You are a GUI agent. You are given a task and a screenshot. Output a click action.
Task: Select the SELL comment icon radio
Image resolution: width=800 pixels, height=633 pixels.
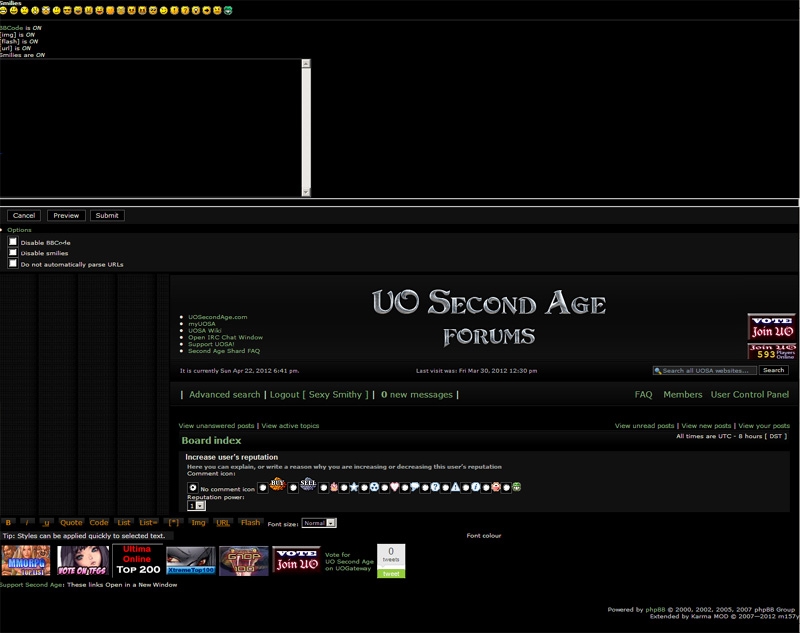(294, 488)
